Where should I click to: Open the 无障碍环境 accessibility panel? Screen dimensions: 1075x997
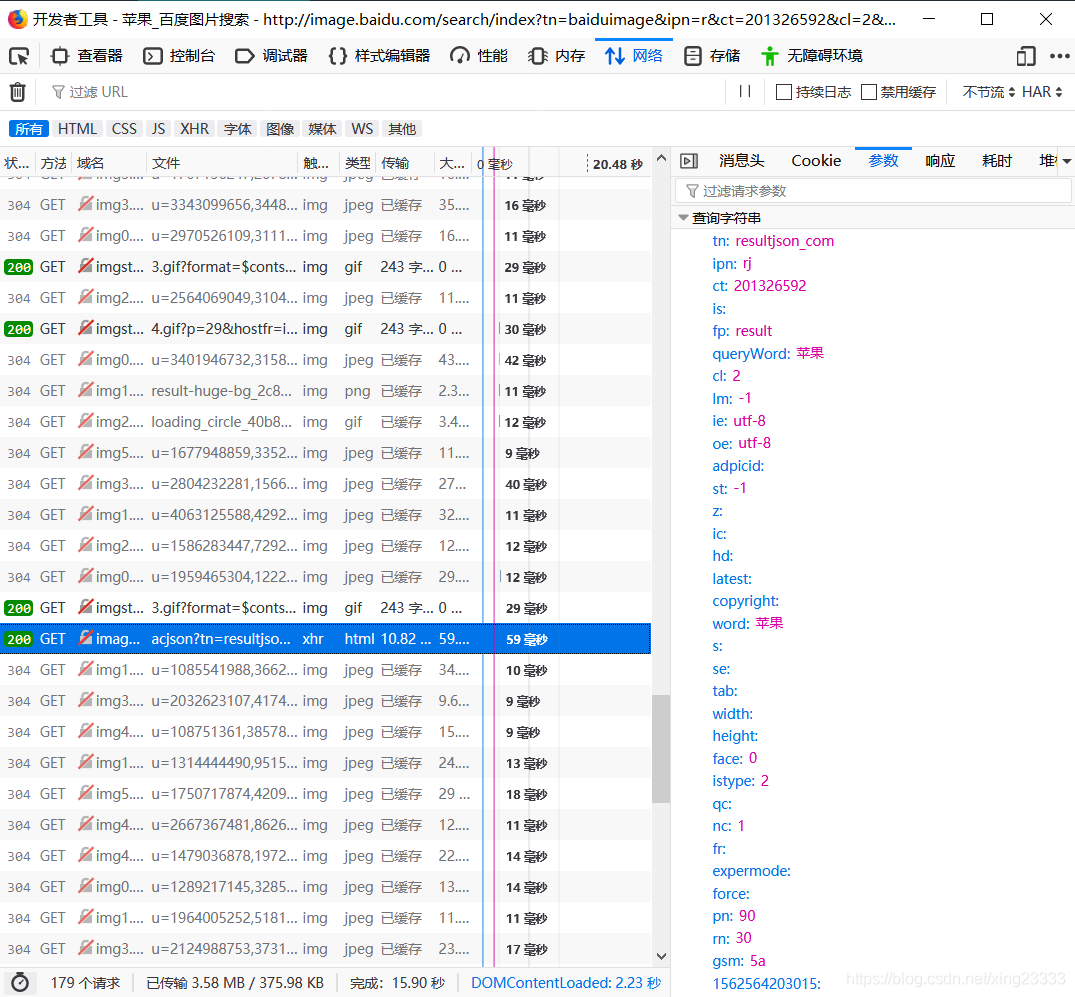point(811,56)
